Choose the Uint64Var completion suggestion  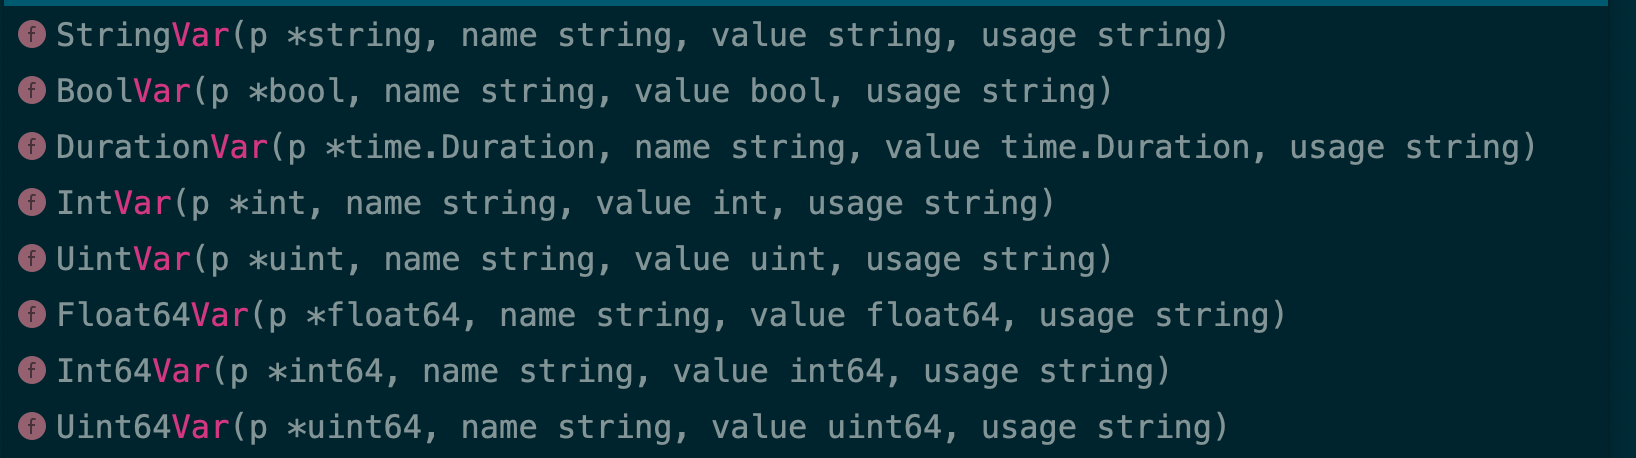point(143,427)
